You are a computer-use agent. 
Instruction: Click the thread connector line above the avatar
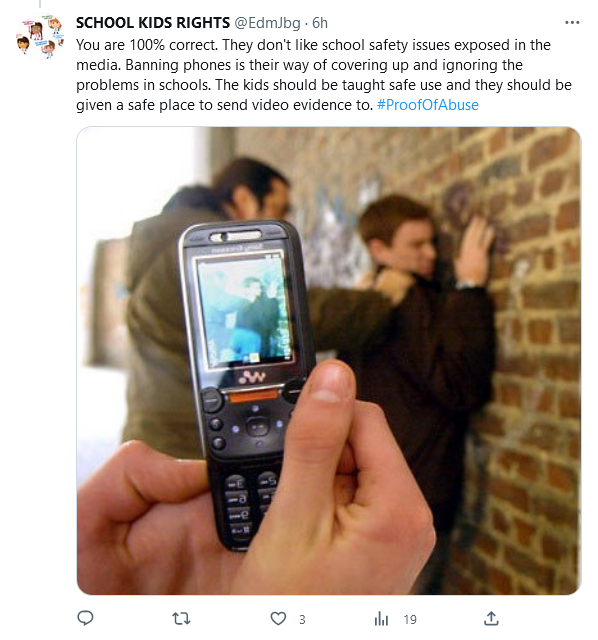(40, 4)
